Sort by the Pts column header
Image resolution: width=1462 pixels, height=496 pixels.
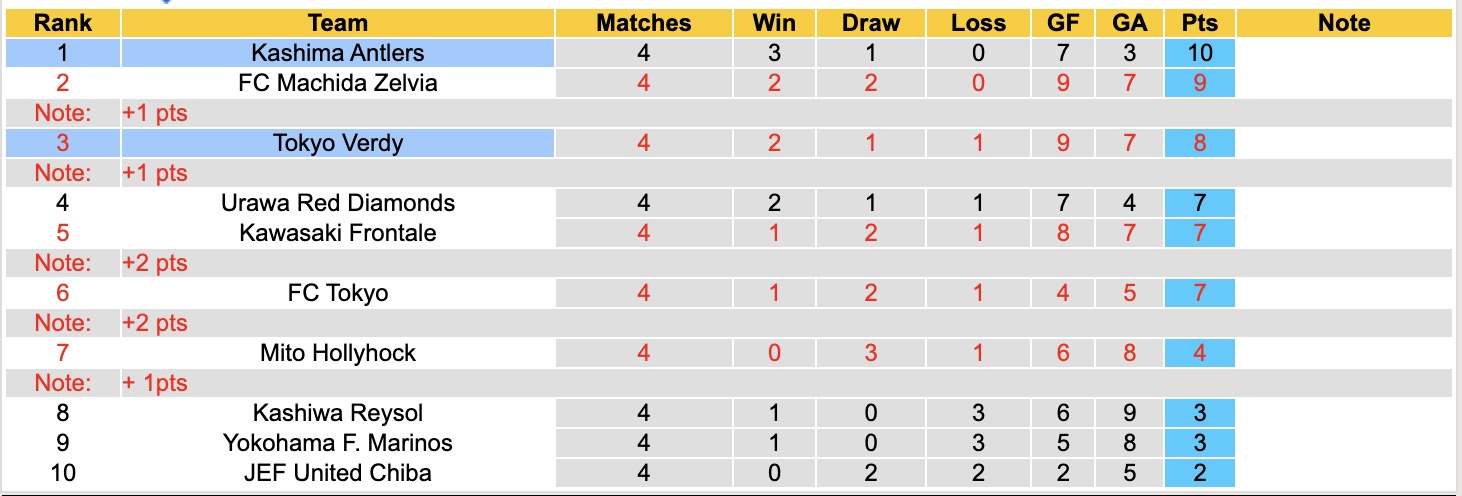coord(1199,23)
